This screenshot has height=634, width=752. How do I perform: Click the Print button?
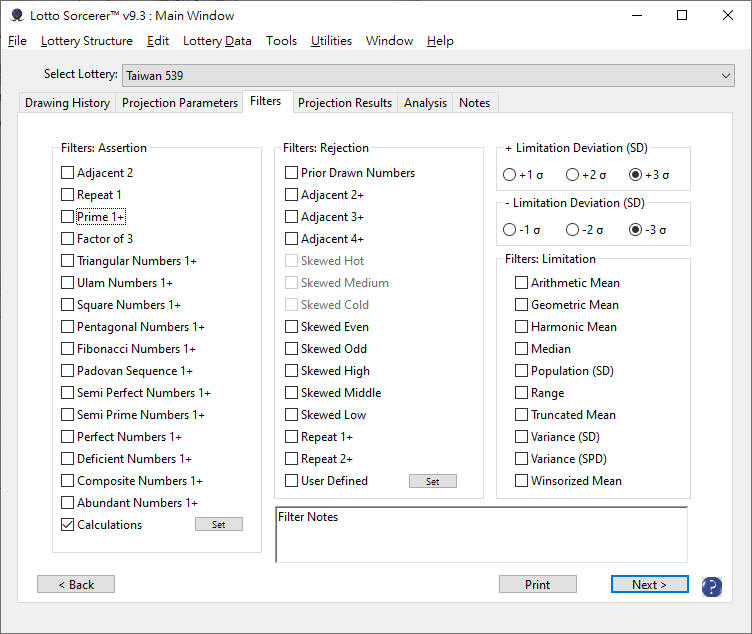(x=537, y=585)
